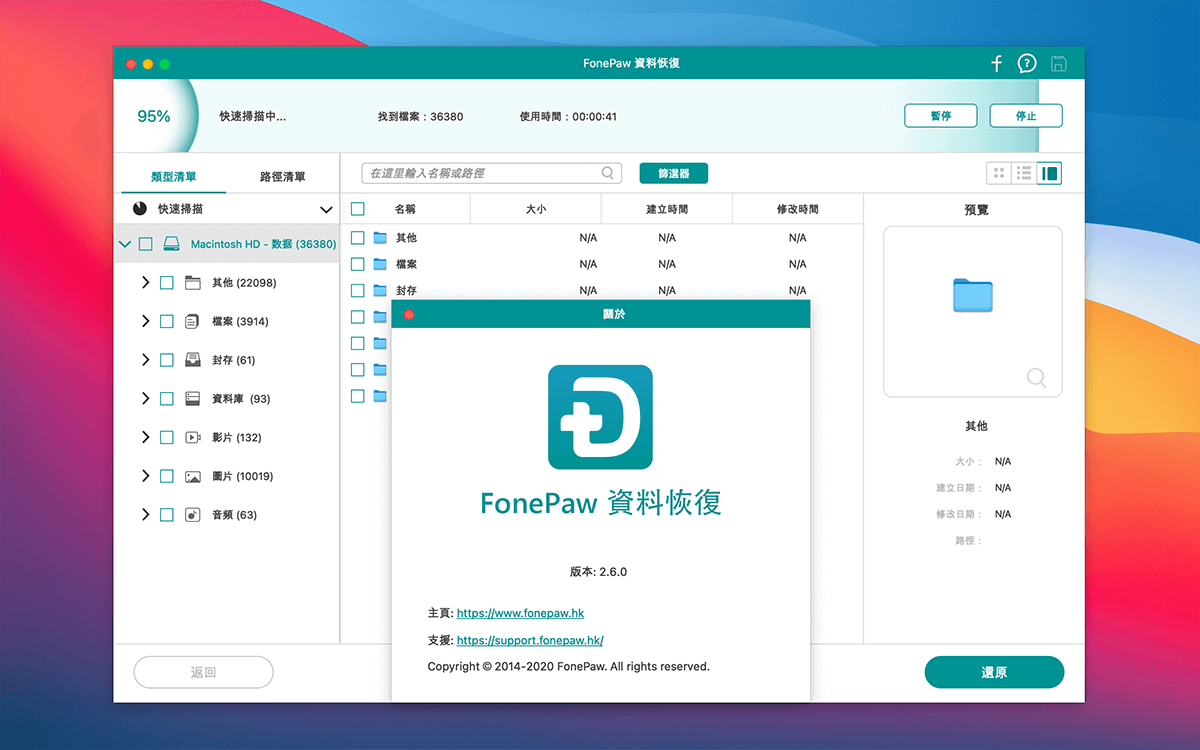Screen dimensions: 1200x750
Task: Click the 檔案 document icon in sidebar
Action: coord(193,322)
